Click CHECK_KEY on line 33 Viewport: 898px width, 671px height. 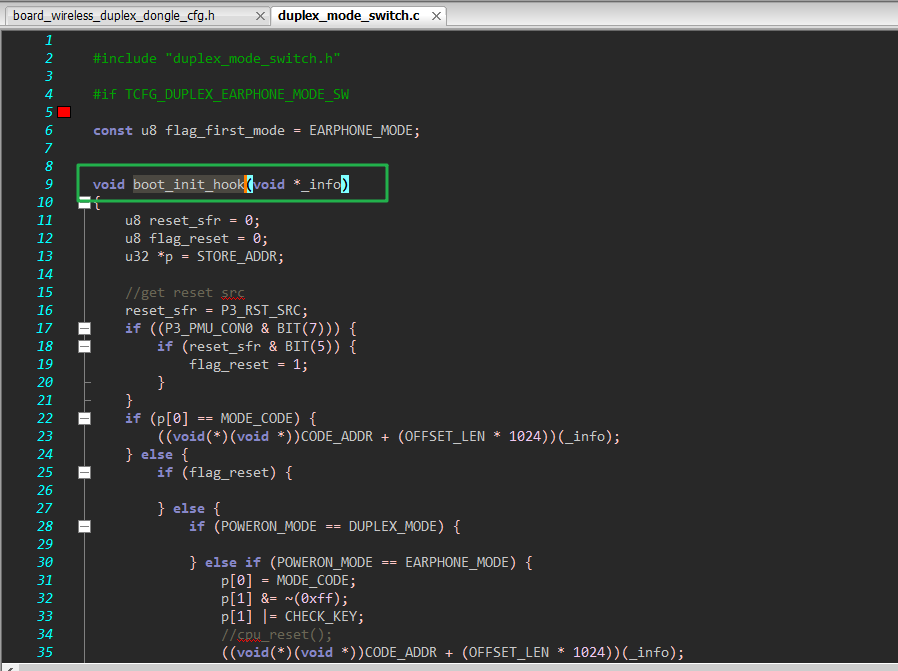(x=321, y=617)
